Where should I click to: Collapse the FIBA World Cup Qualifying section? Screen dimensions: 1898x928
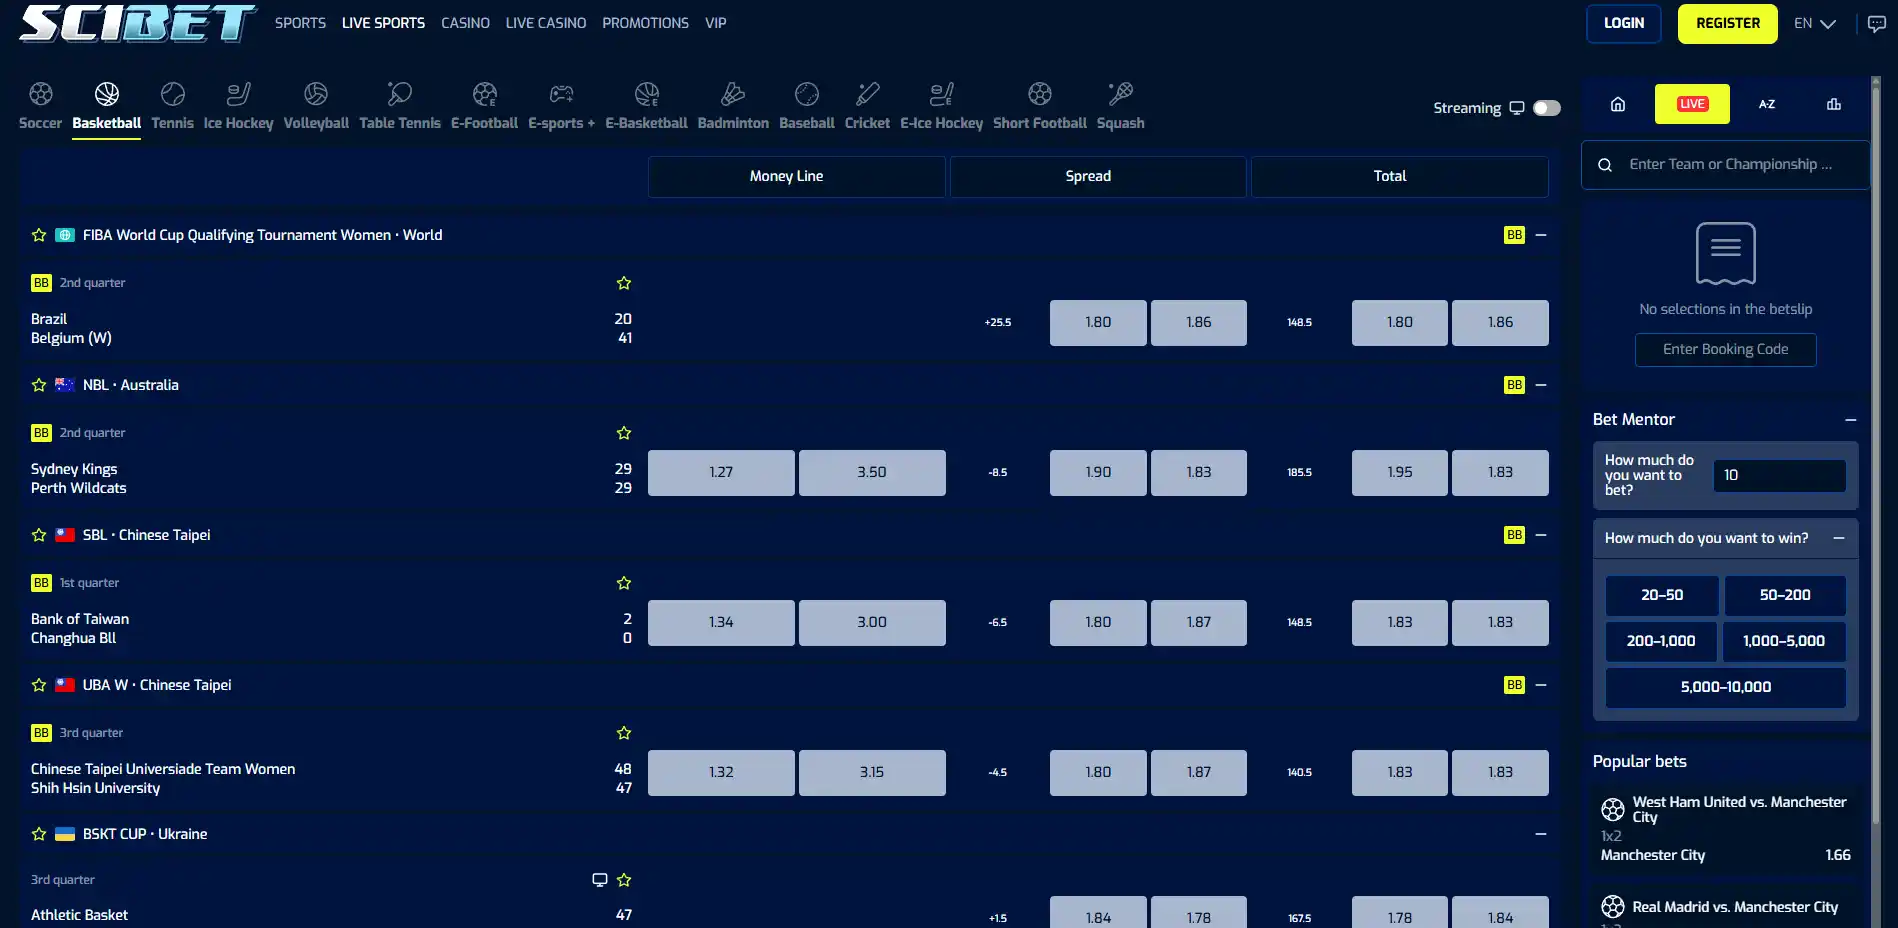click(1541, 235)
